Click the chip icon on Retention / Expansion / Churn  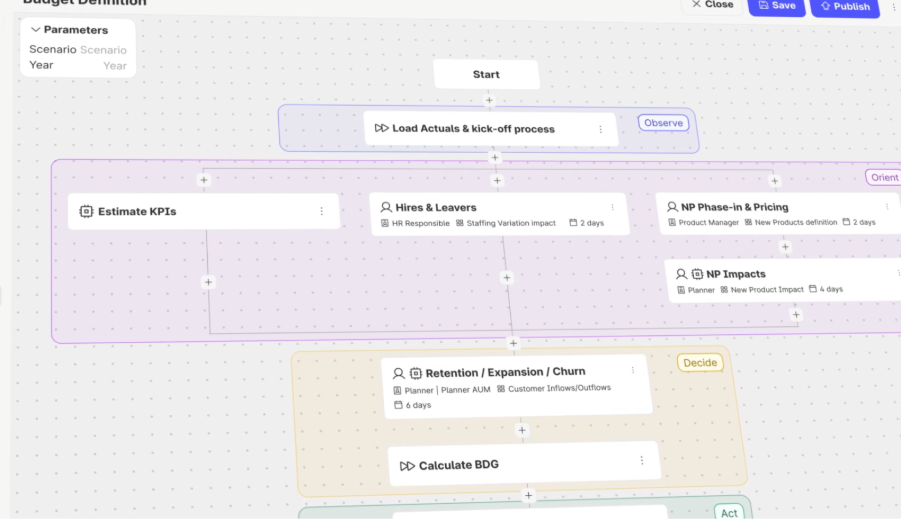[x=415, y=374]
